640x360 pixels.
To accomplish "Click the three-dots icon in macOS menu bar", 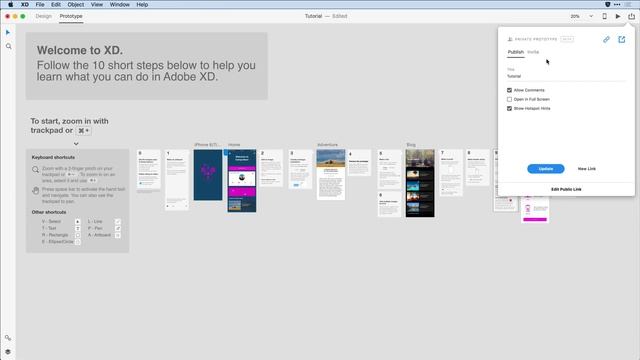I will 617,4.
